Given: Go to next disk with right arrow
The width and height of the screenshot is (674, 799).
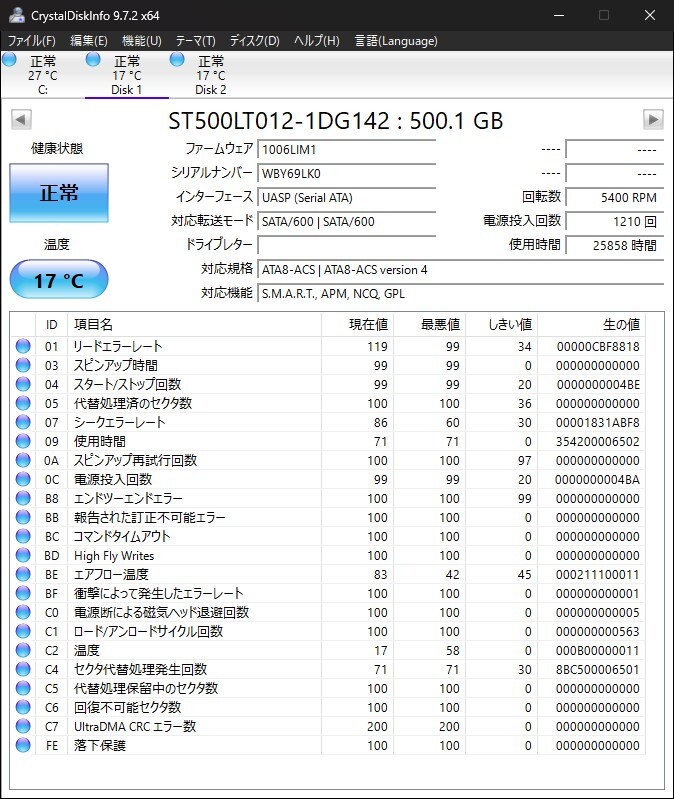Looking at the screenshot, I should pyautogui.click(x=653, y=120).
